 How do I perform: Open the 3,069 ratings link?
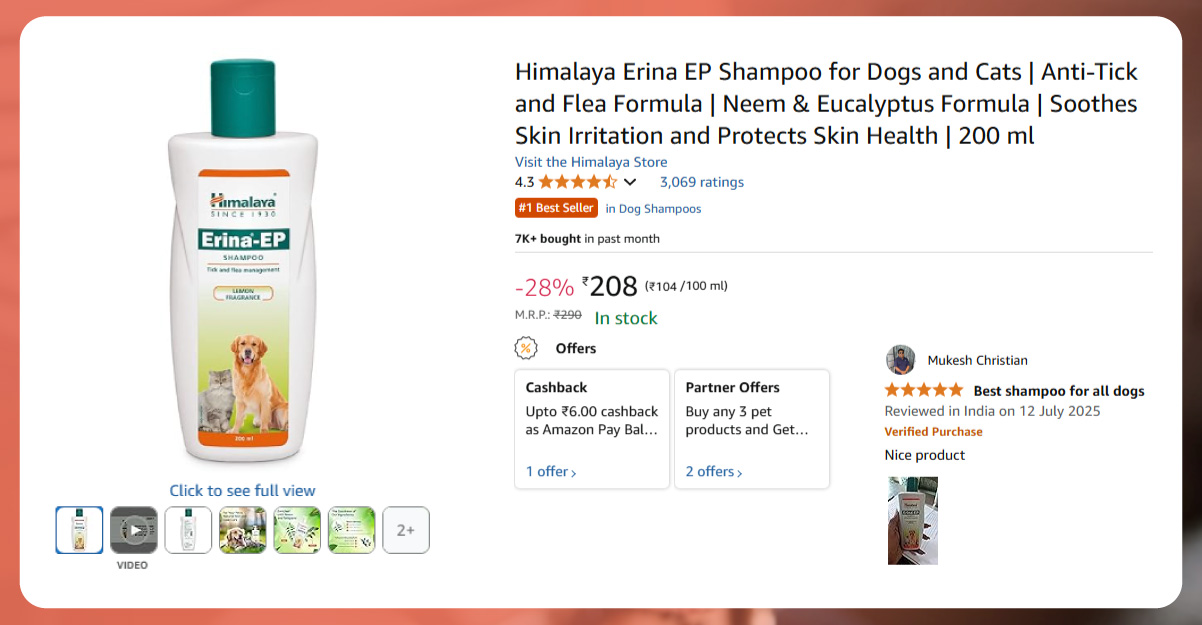701,182
